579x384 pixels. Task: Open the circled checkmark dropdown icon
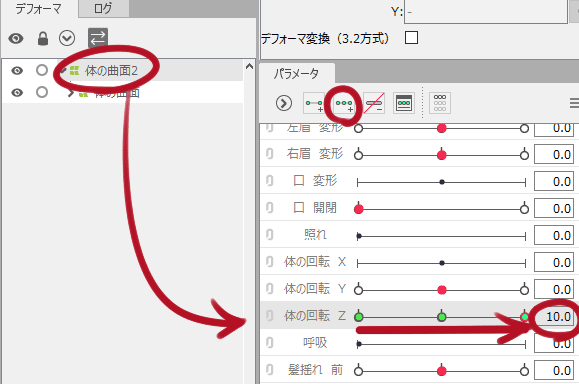pyautogui.click(x=67, y=38)
